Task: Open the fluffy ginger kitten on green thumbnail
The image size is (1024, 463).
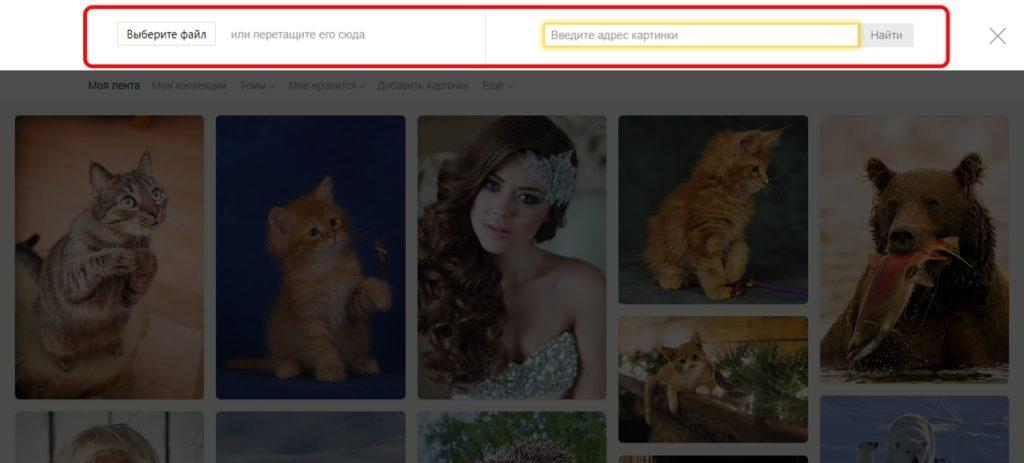Action: pyautogui.click(x=713, y=210)
